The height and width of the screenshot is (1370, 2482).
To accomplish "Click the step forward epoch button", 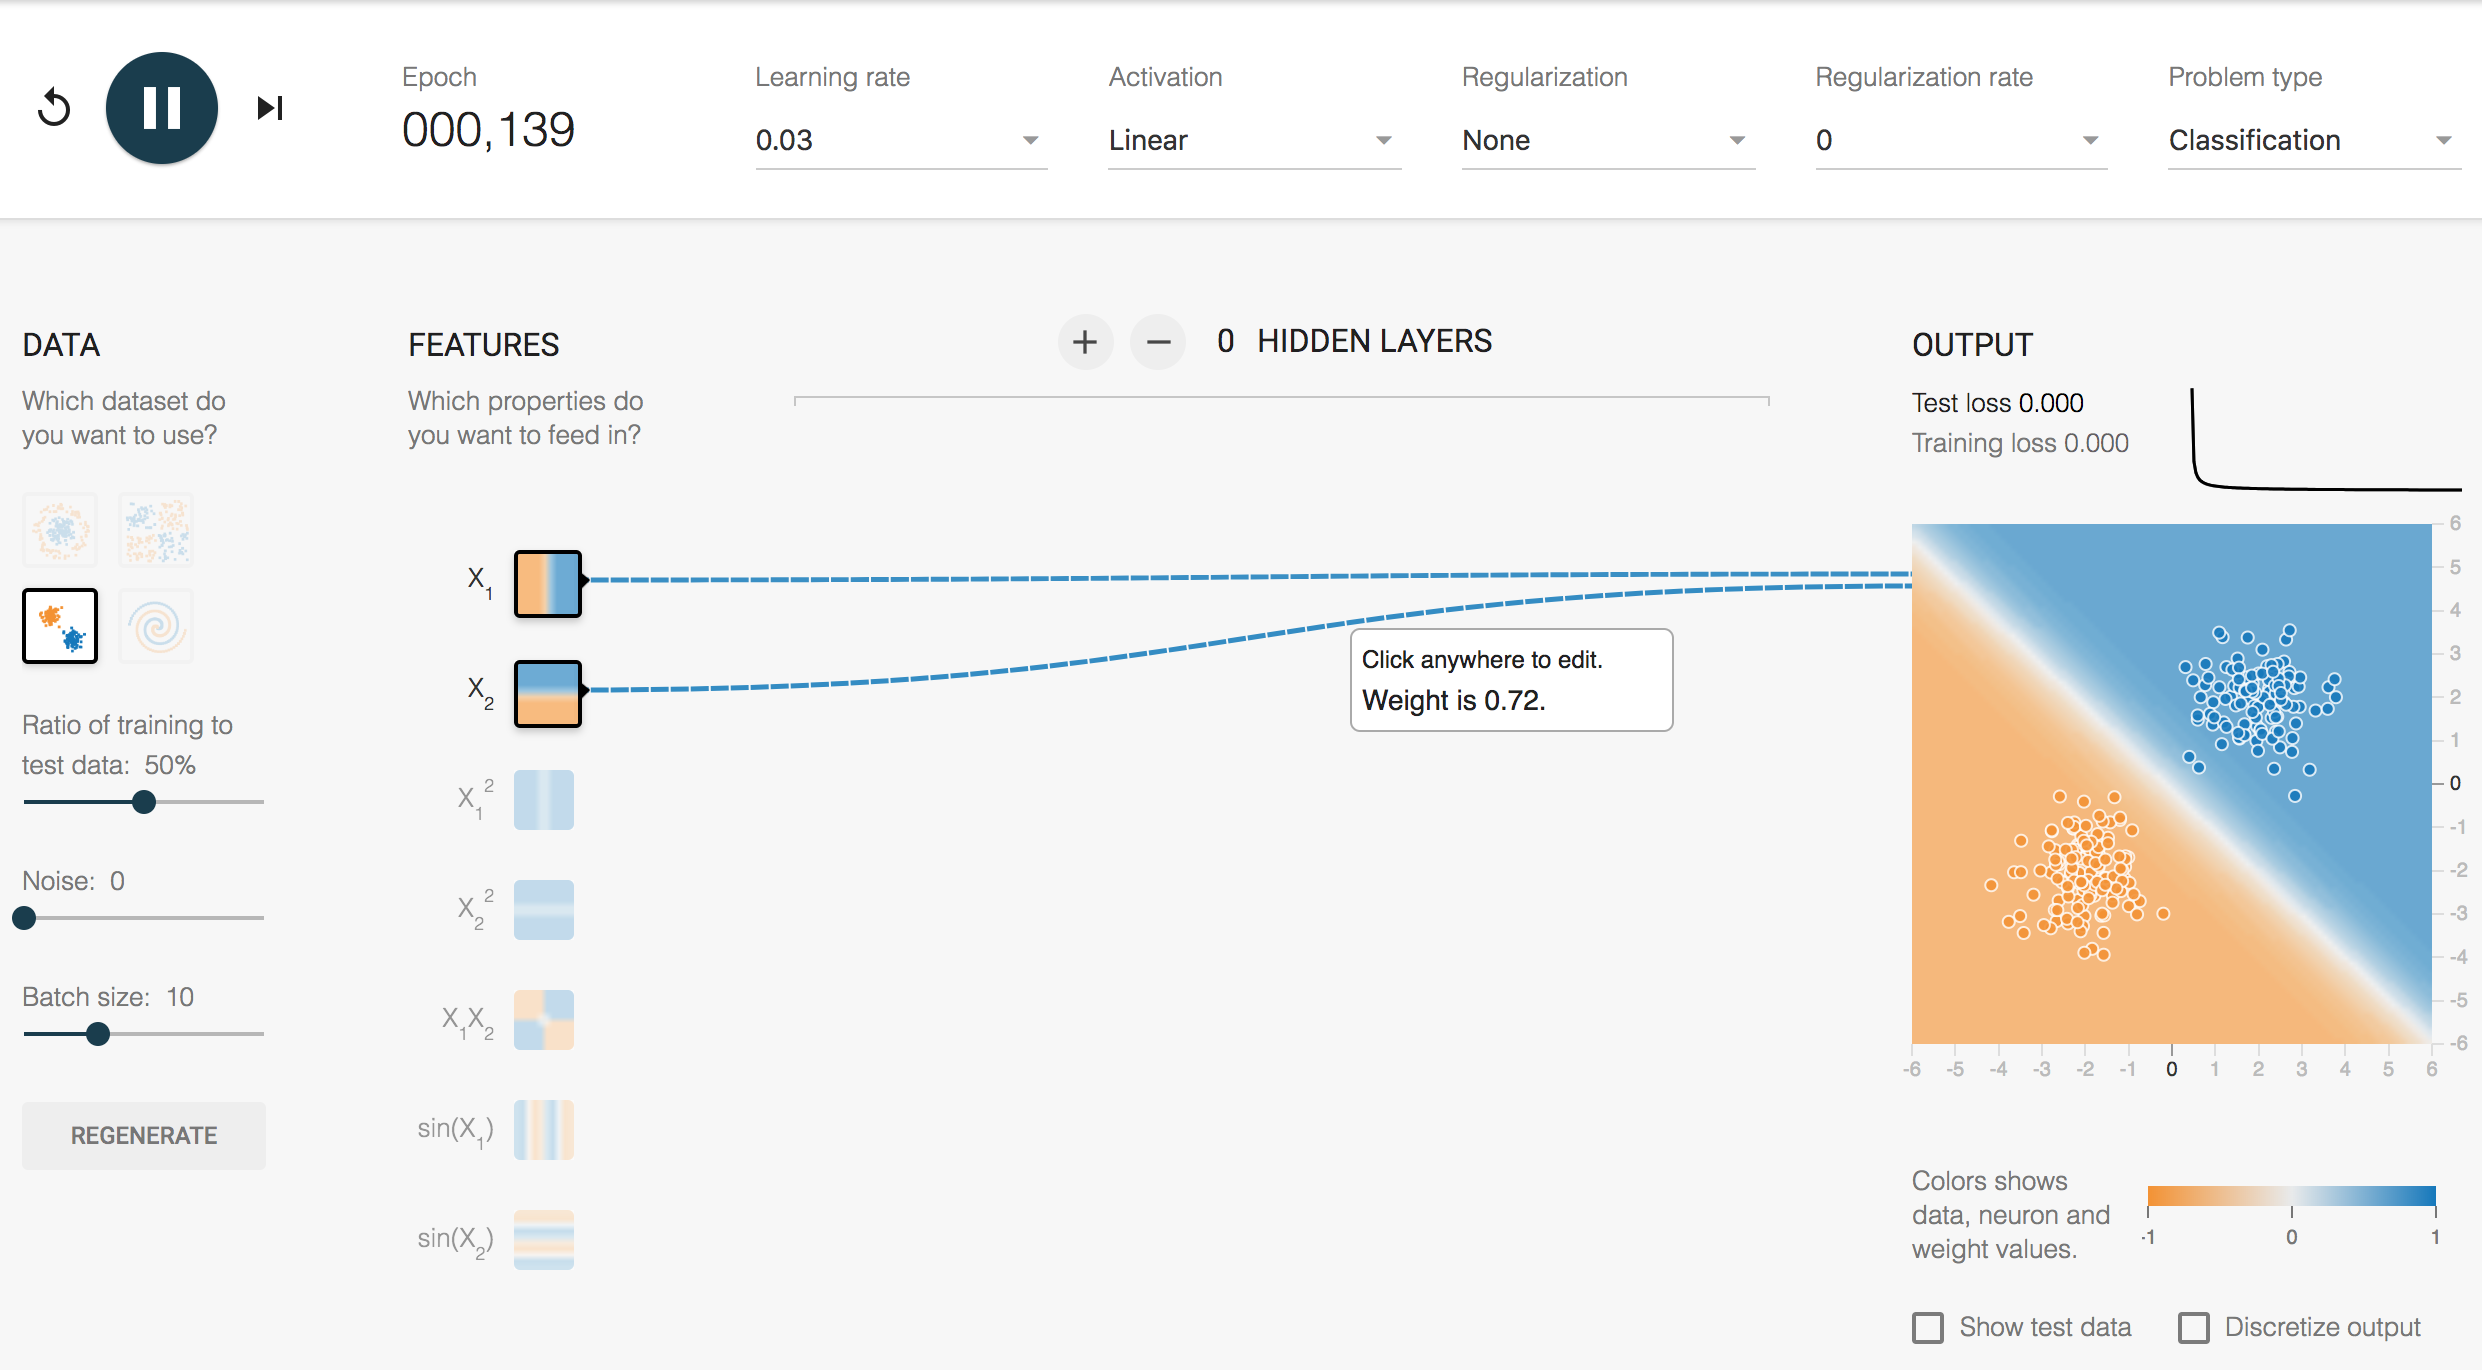I will pyautogui.click(x=268, y=106).
